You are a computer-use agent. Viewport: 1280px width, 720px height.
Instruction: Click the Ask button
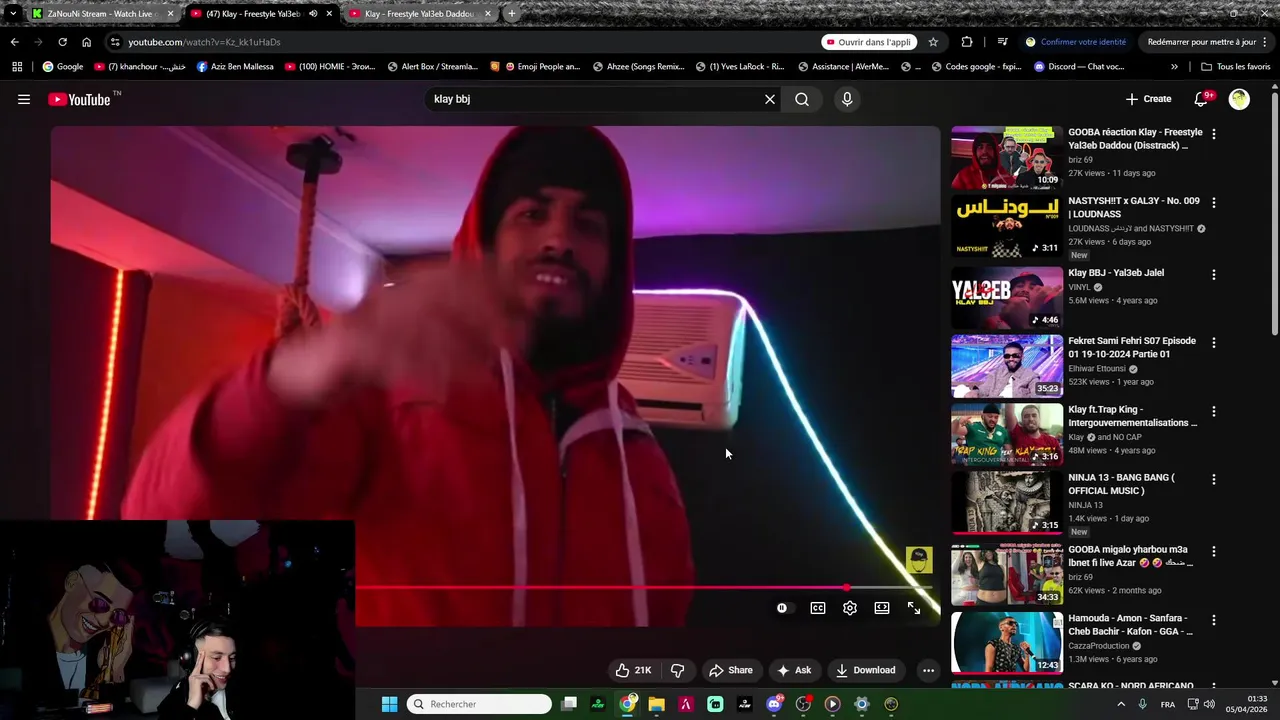[x=794, y=670]
